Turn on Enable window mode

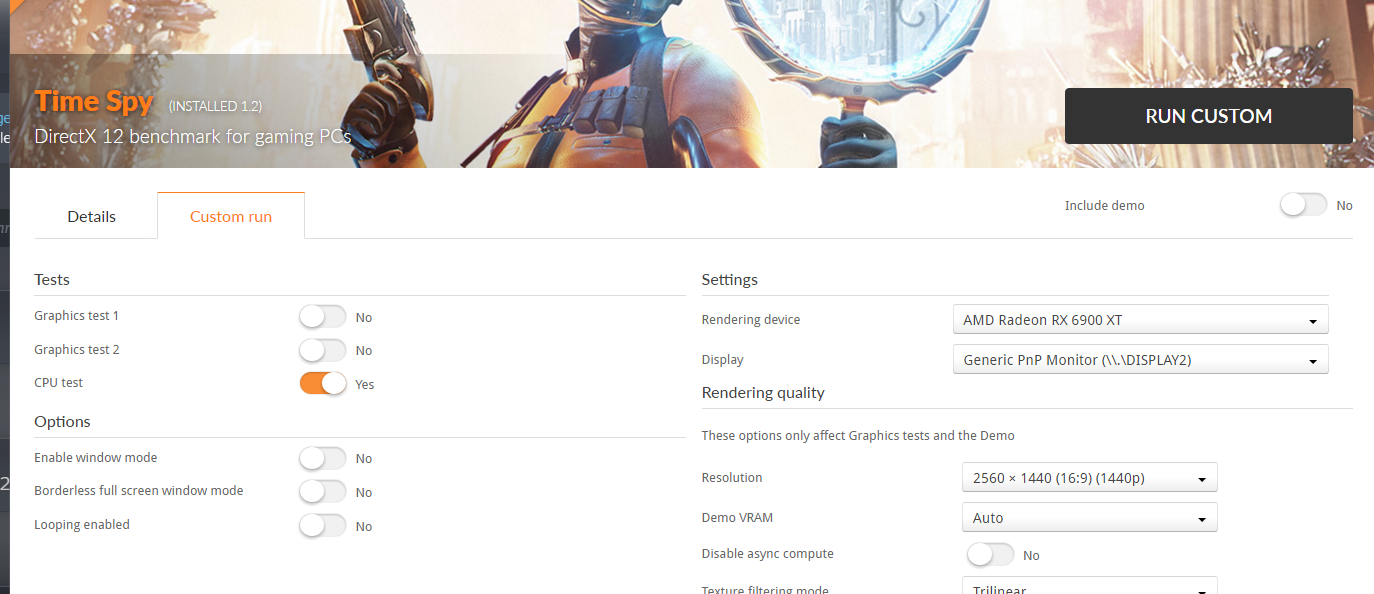[323, 458]
